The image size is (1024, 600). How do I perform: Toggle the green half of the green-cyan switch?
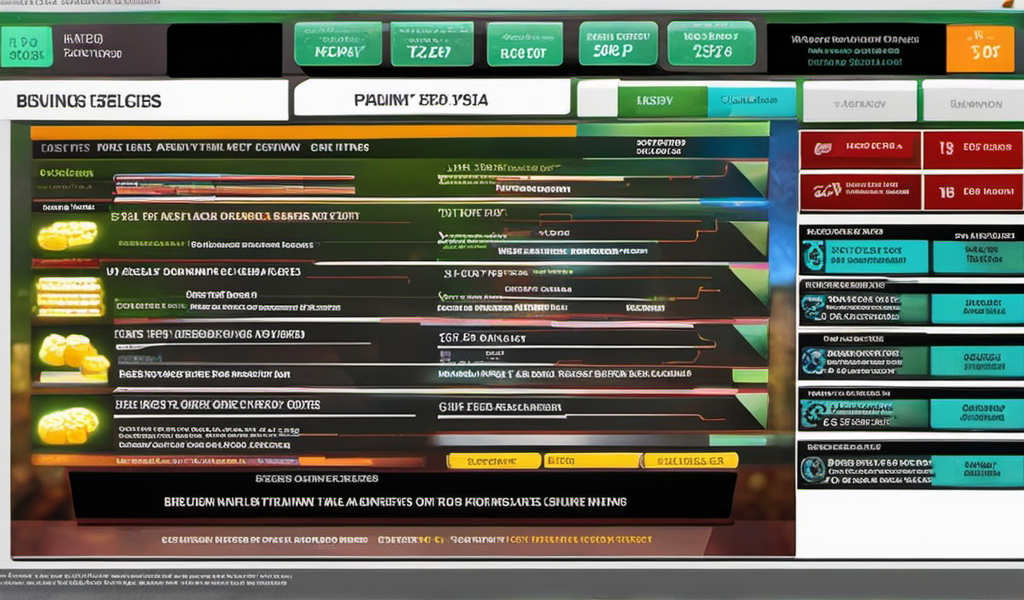[x=662, y=100]
